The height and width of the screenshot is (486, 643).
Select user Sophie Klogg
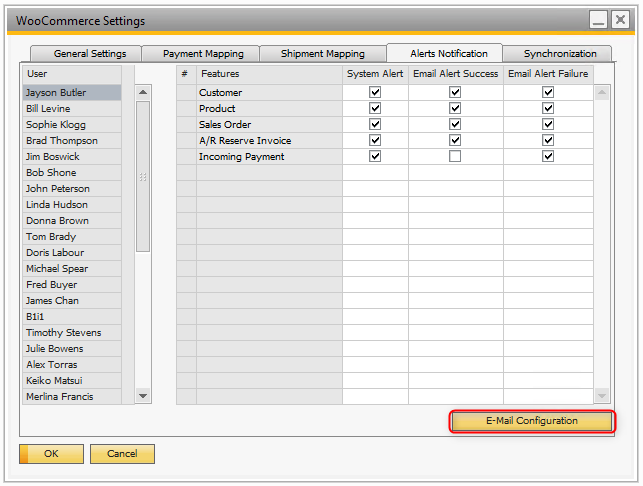(56, 125)
